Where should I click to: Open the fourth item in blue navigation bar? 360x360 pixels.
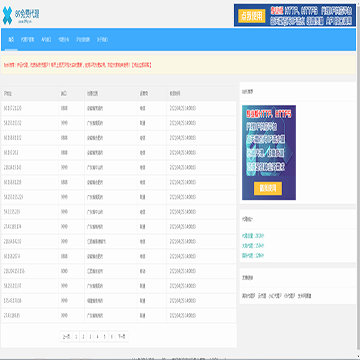[64, 40]
